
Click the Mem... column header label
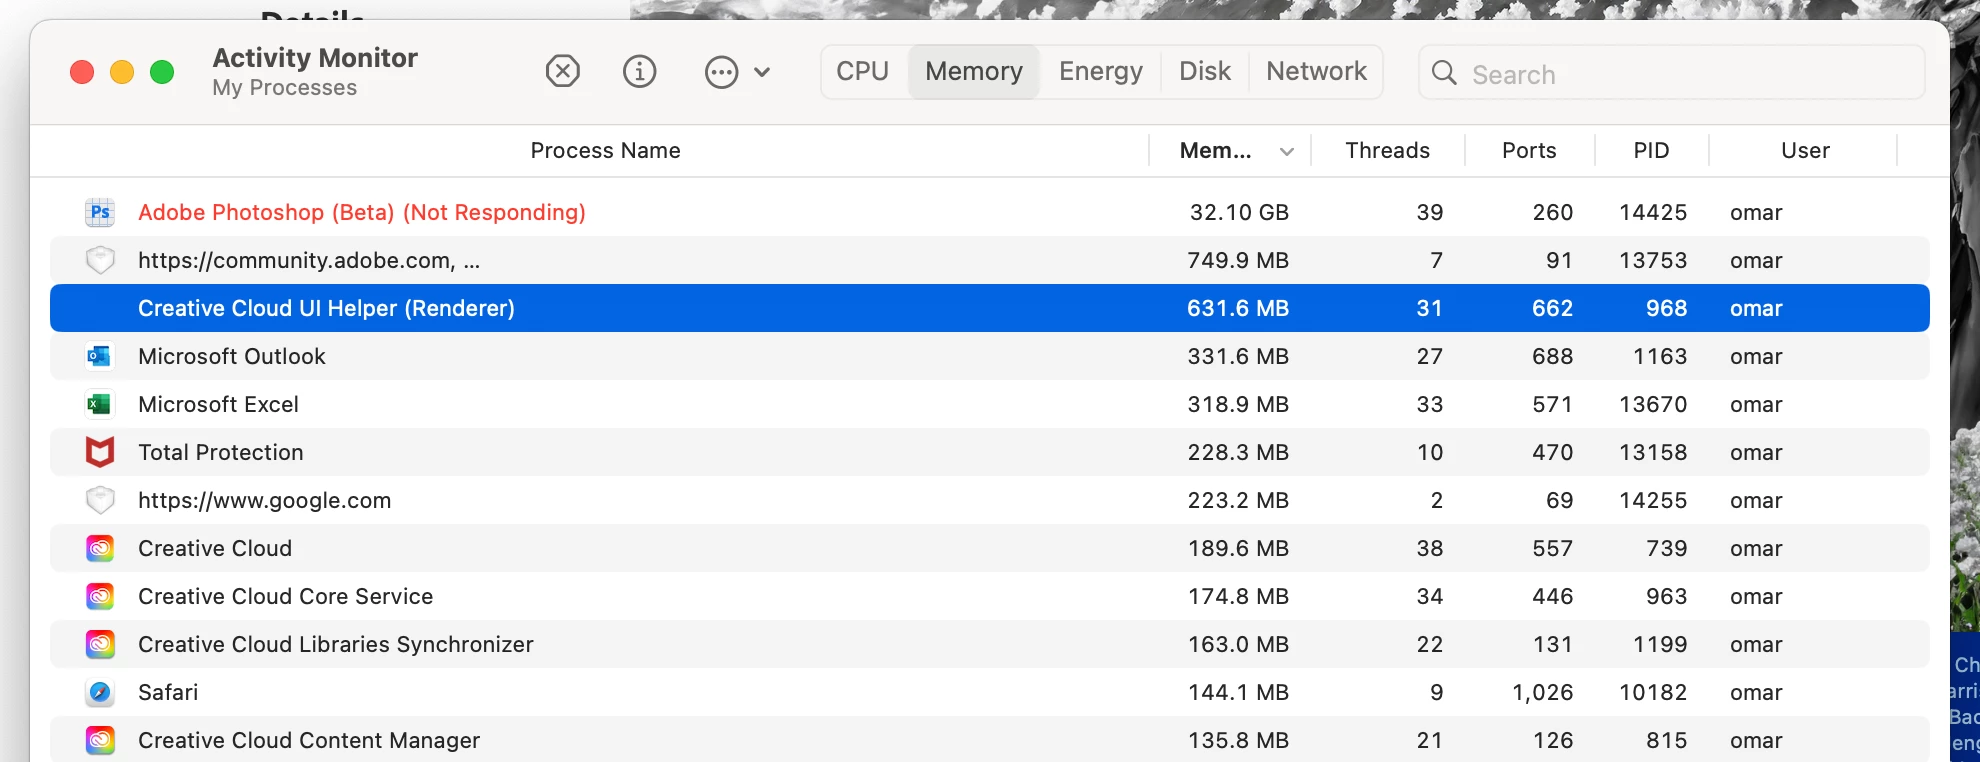point(1215,151)
